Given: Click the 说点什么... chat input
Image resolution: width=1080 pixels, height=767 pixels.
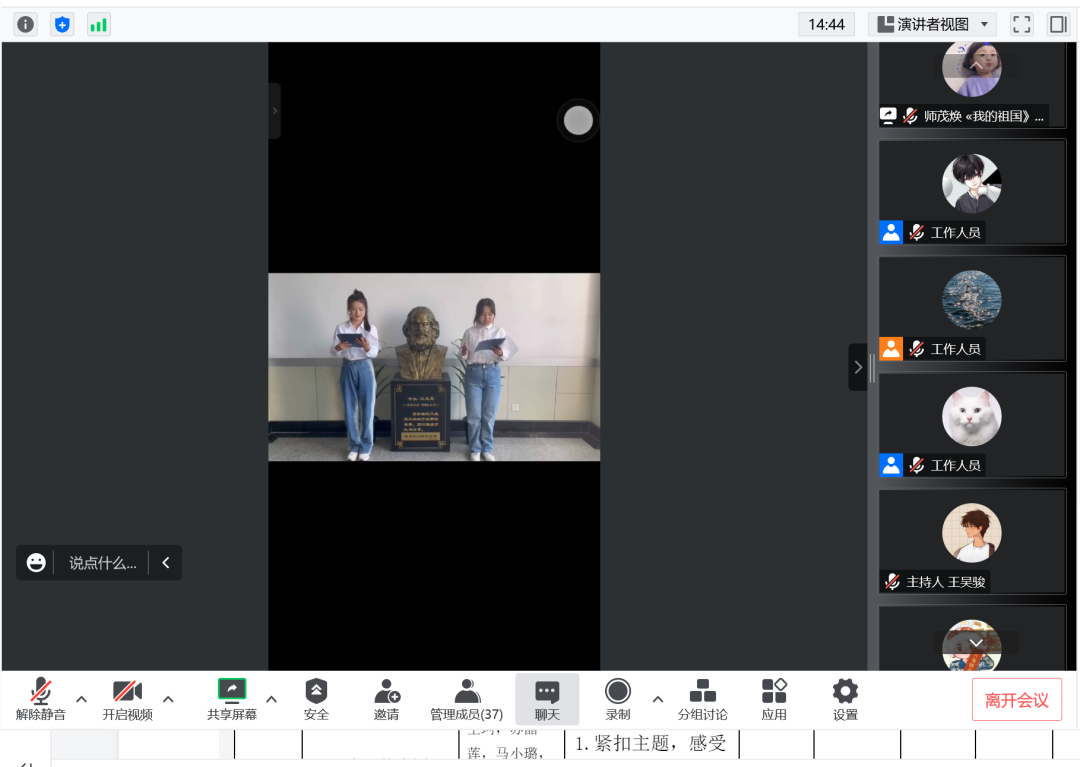Looking at the screenshot, I should tap(101, 563).
